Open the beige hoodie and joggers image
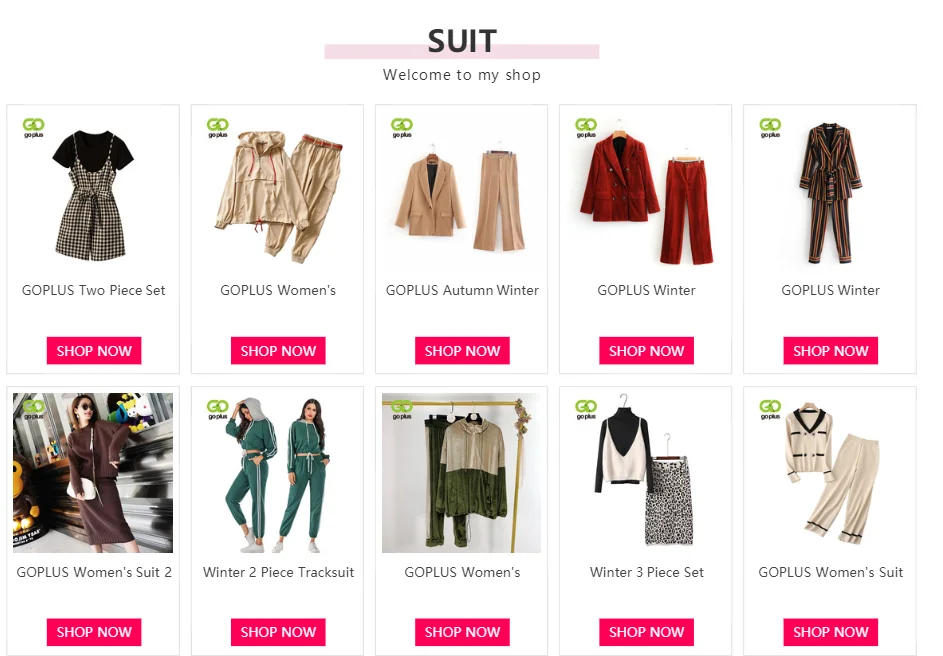943x656 pixels. tap(278, 191)
